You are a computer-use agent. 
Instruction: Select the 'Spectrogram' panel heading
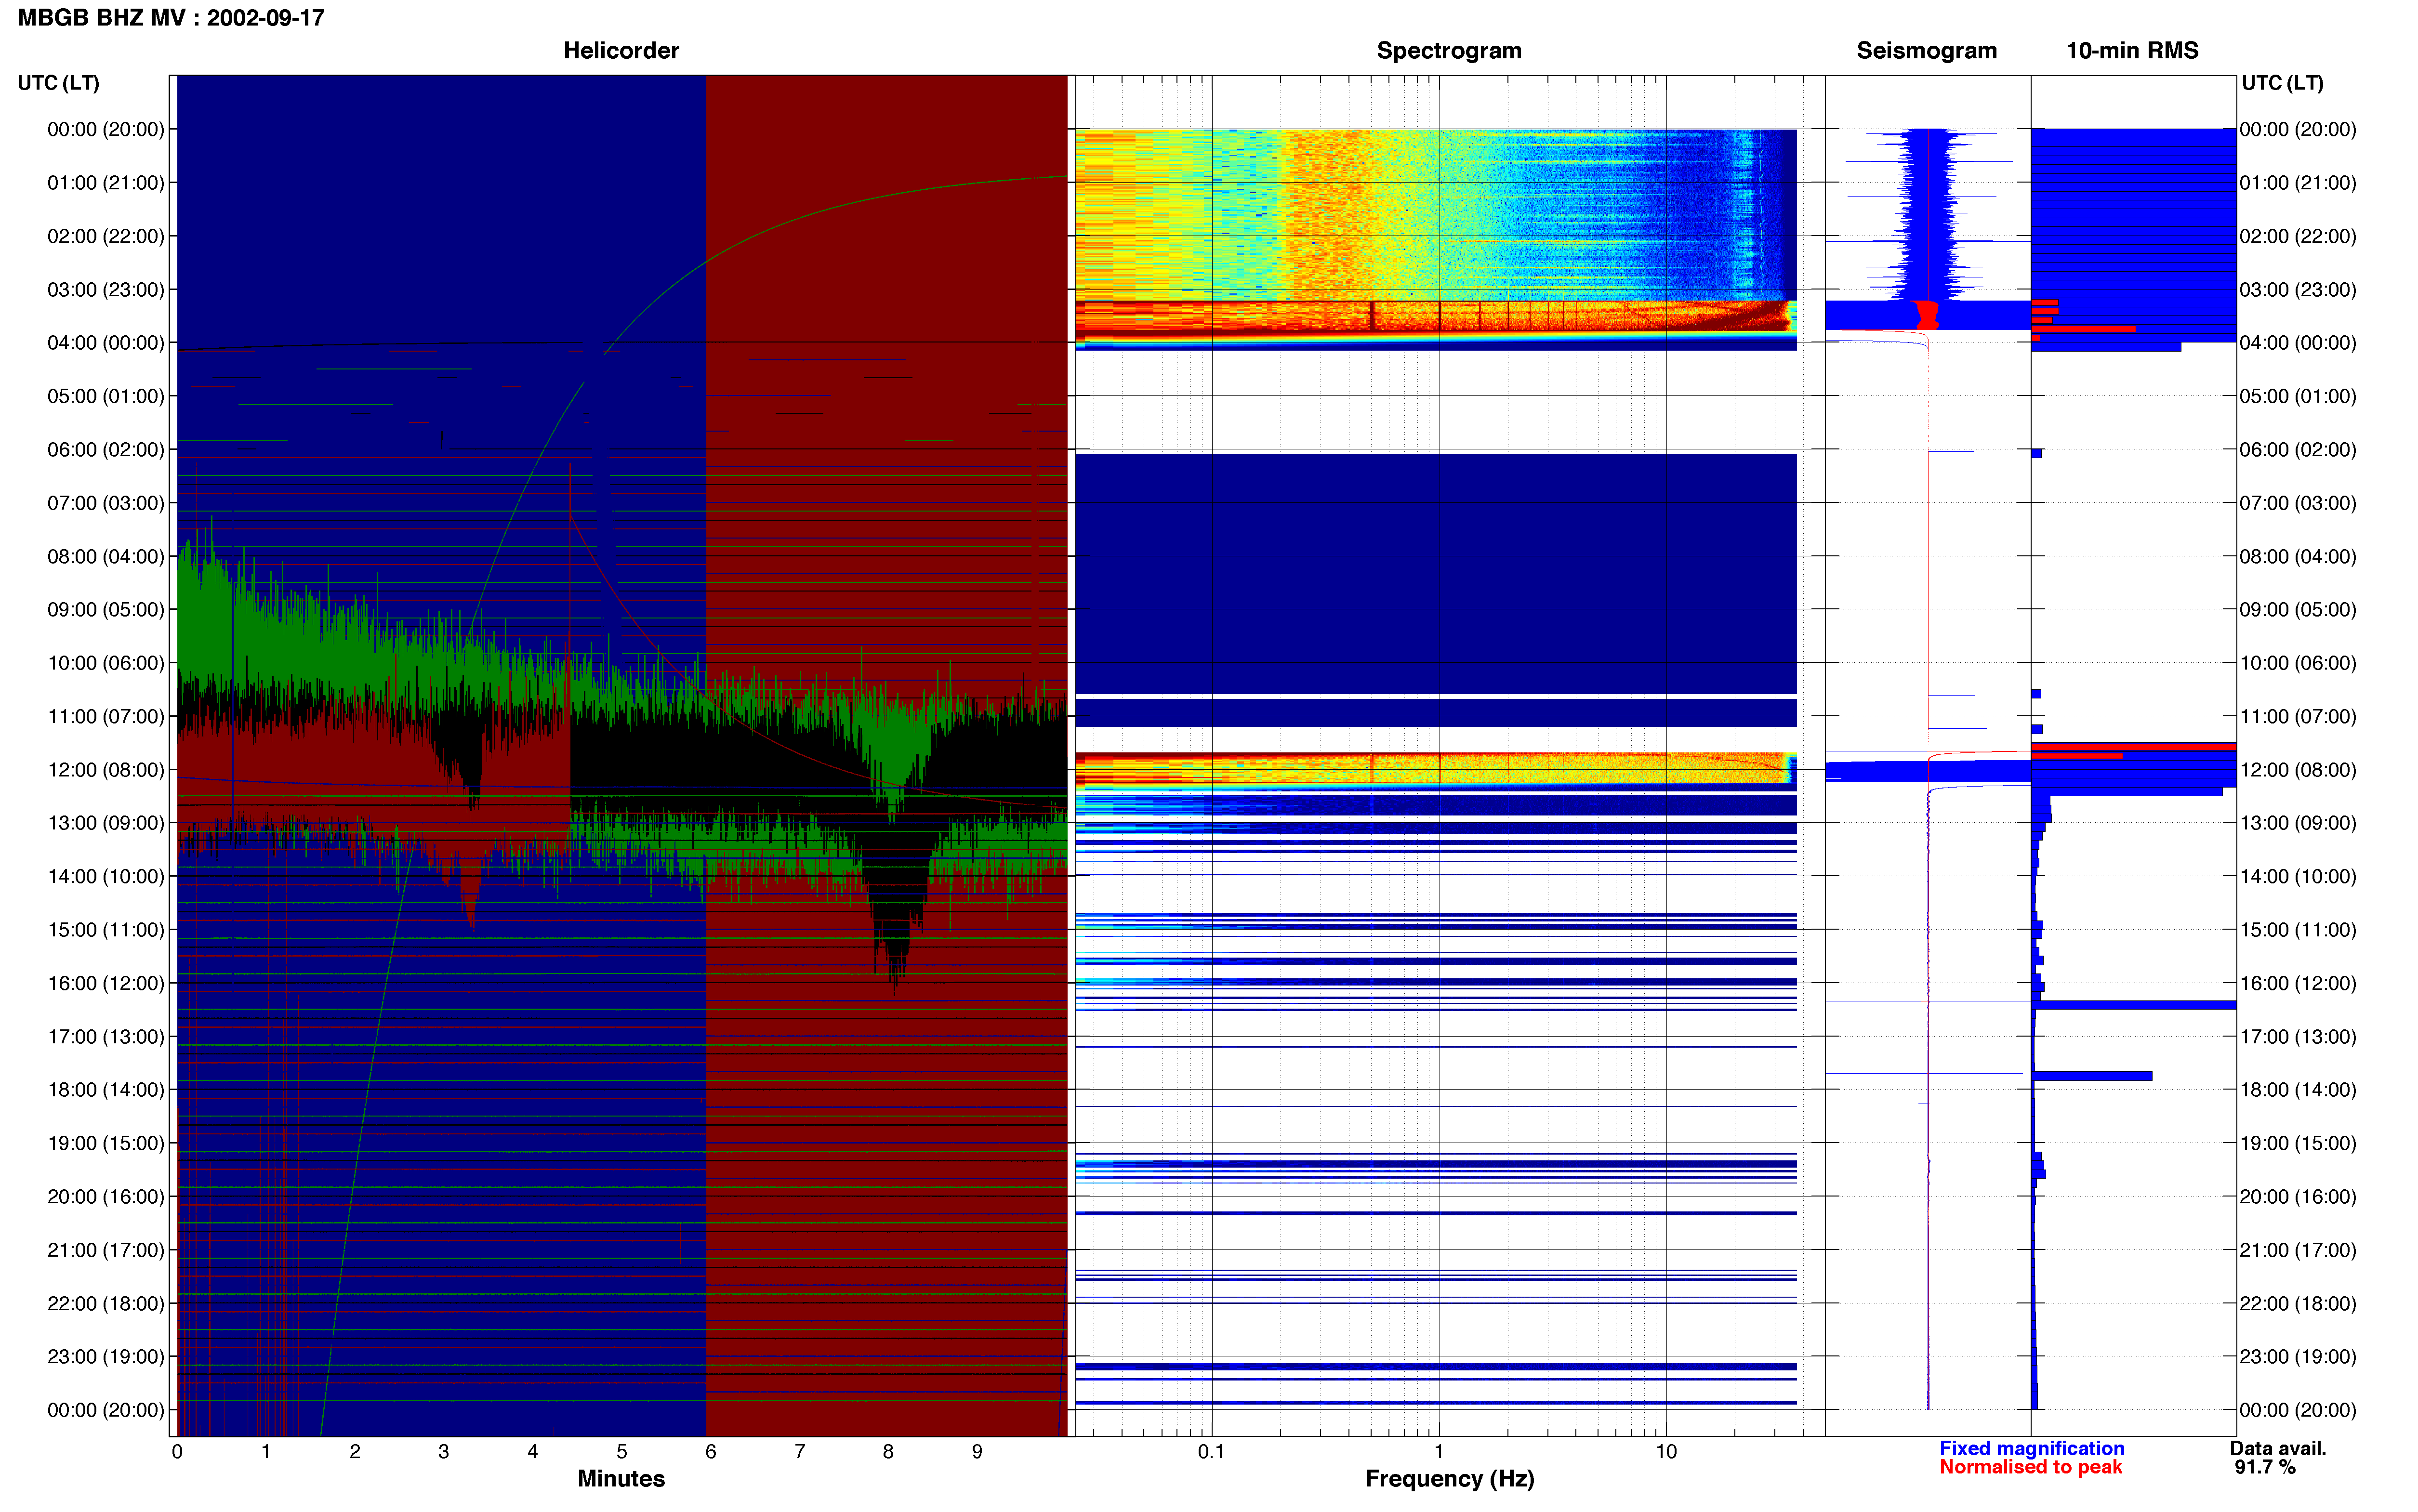click(1449, 51)
